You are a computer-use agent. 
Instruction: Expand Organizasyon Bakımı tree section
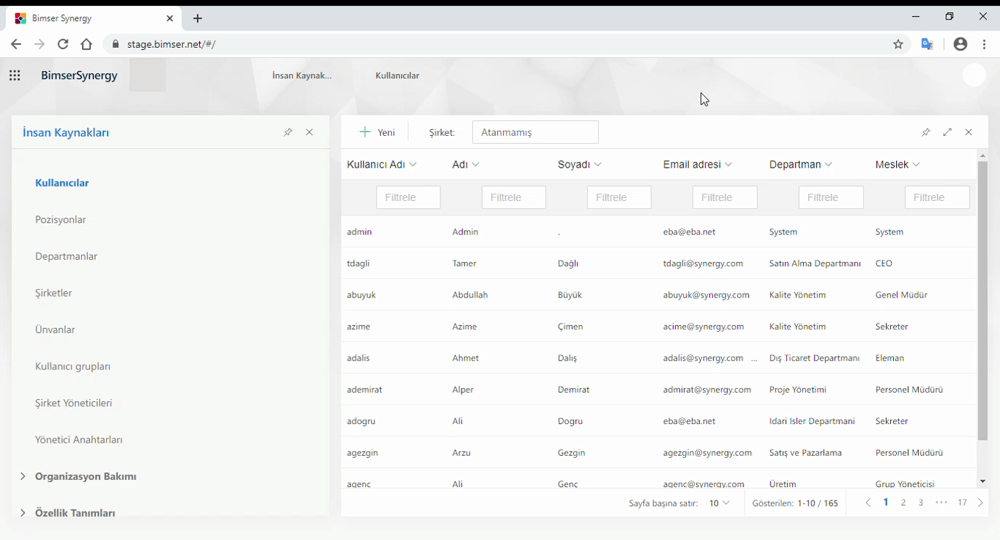click(x=23, y=476)
